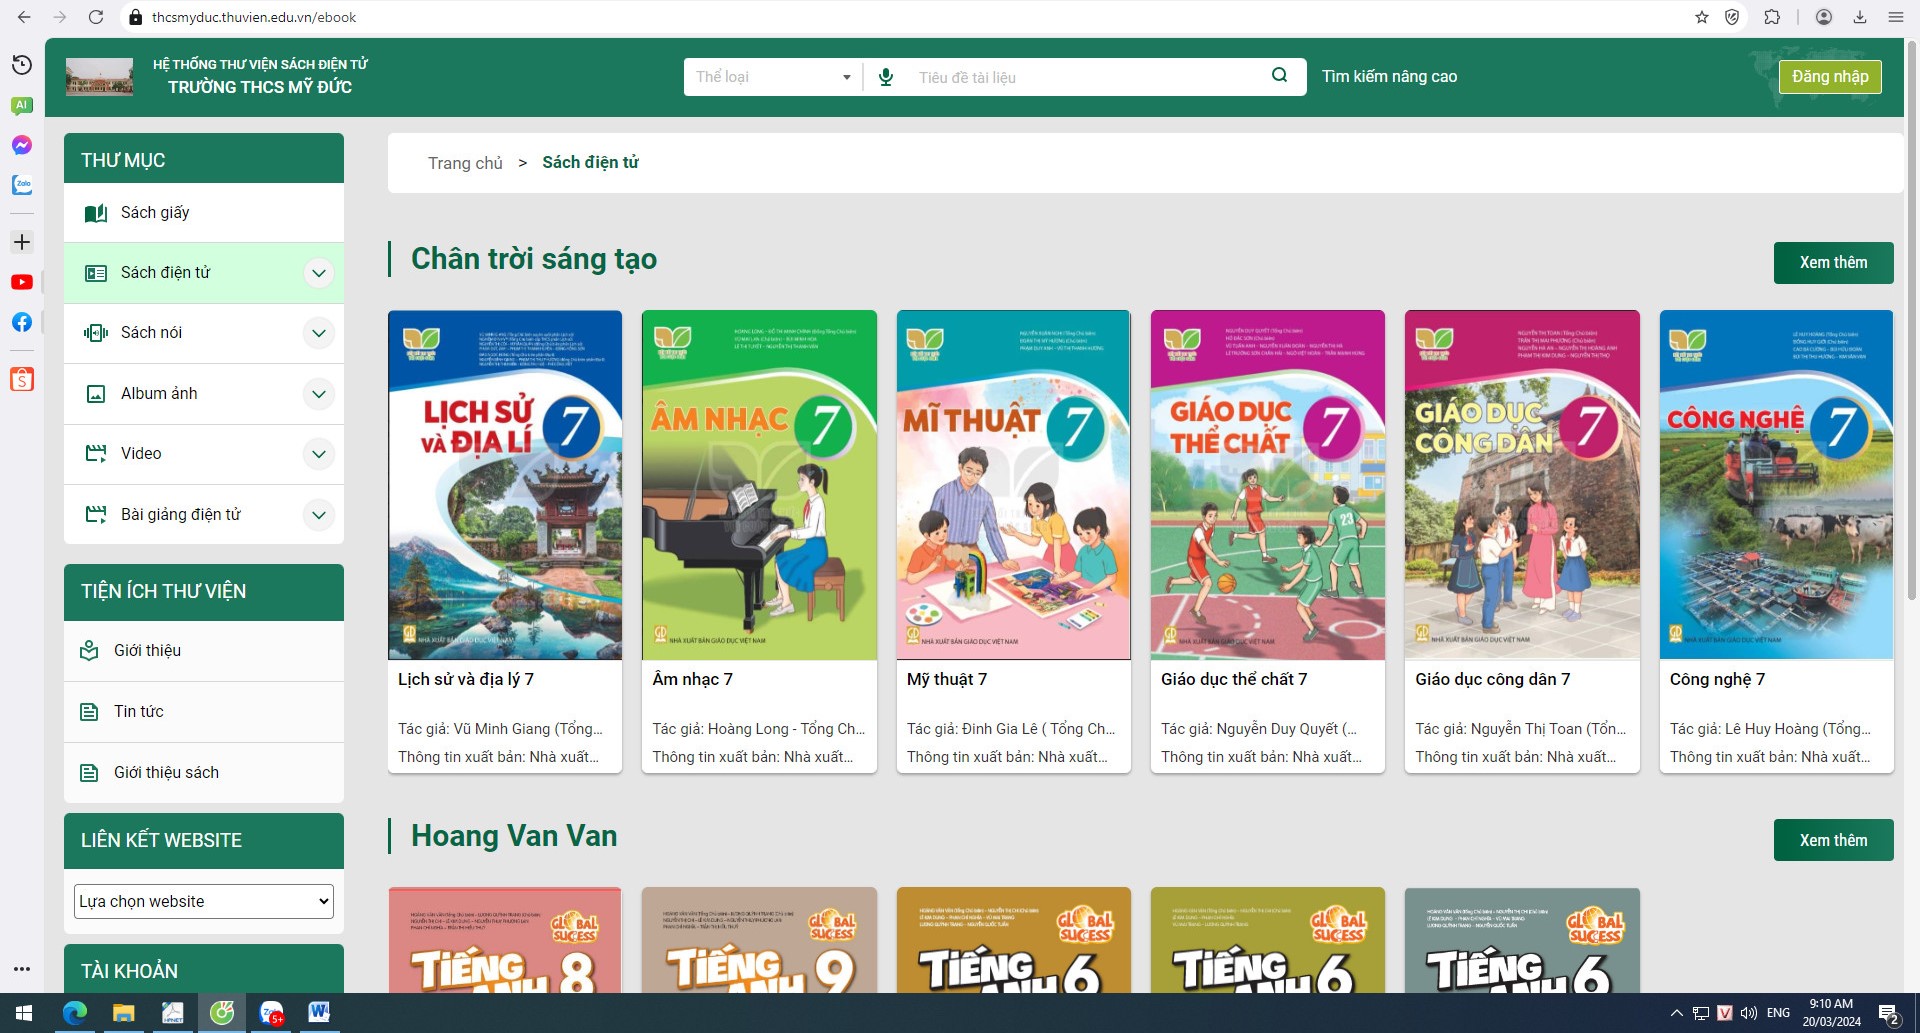The width and height of the screenshot is (1920, 1033).
Task: Open the browser profile icon
Action: [x=1824, y=17]
